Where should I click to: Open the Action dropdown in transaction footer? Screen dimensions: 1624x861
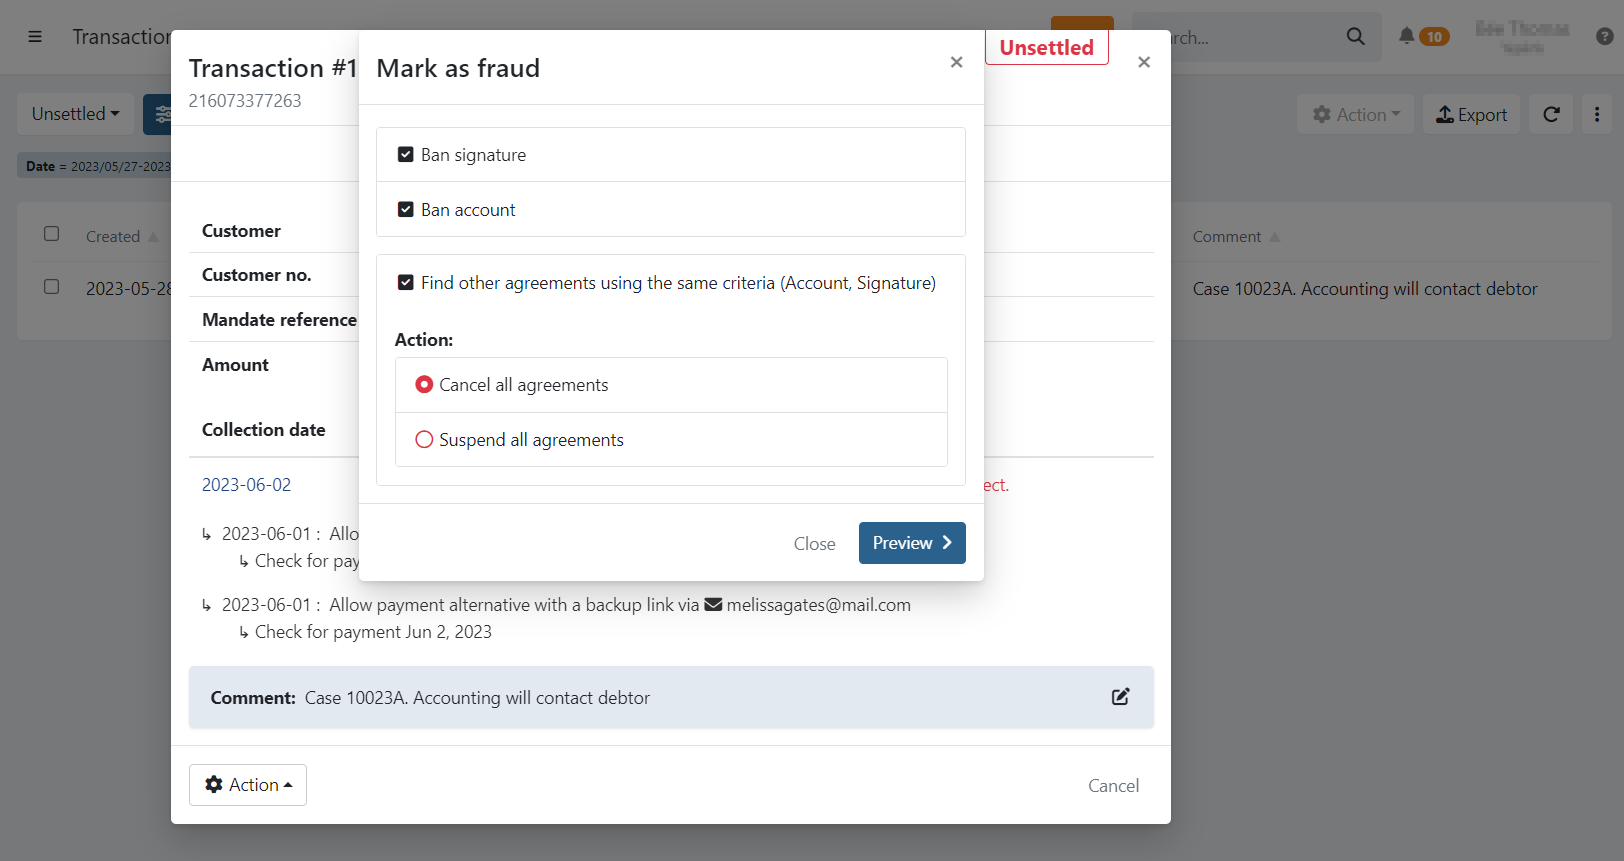[248, 785]
